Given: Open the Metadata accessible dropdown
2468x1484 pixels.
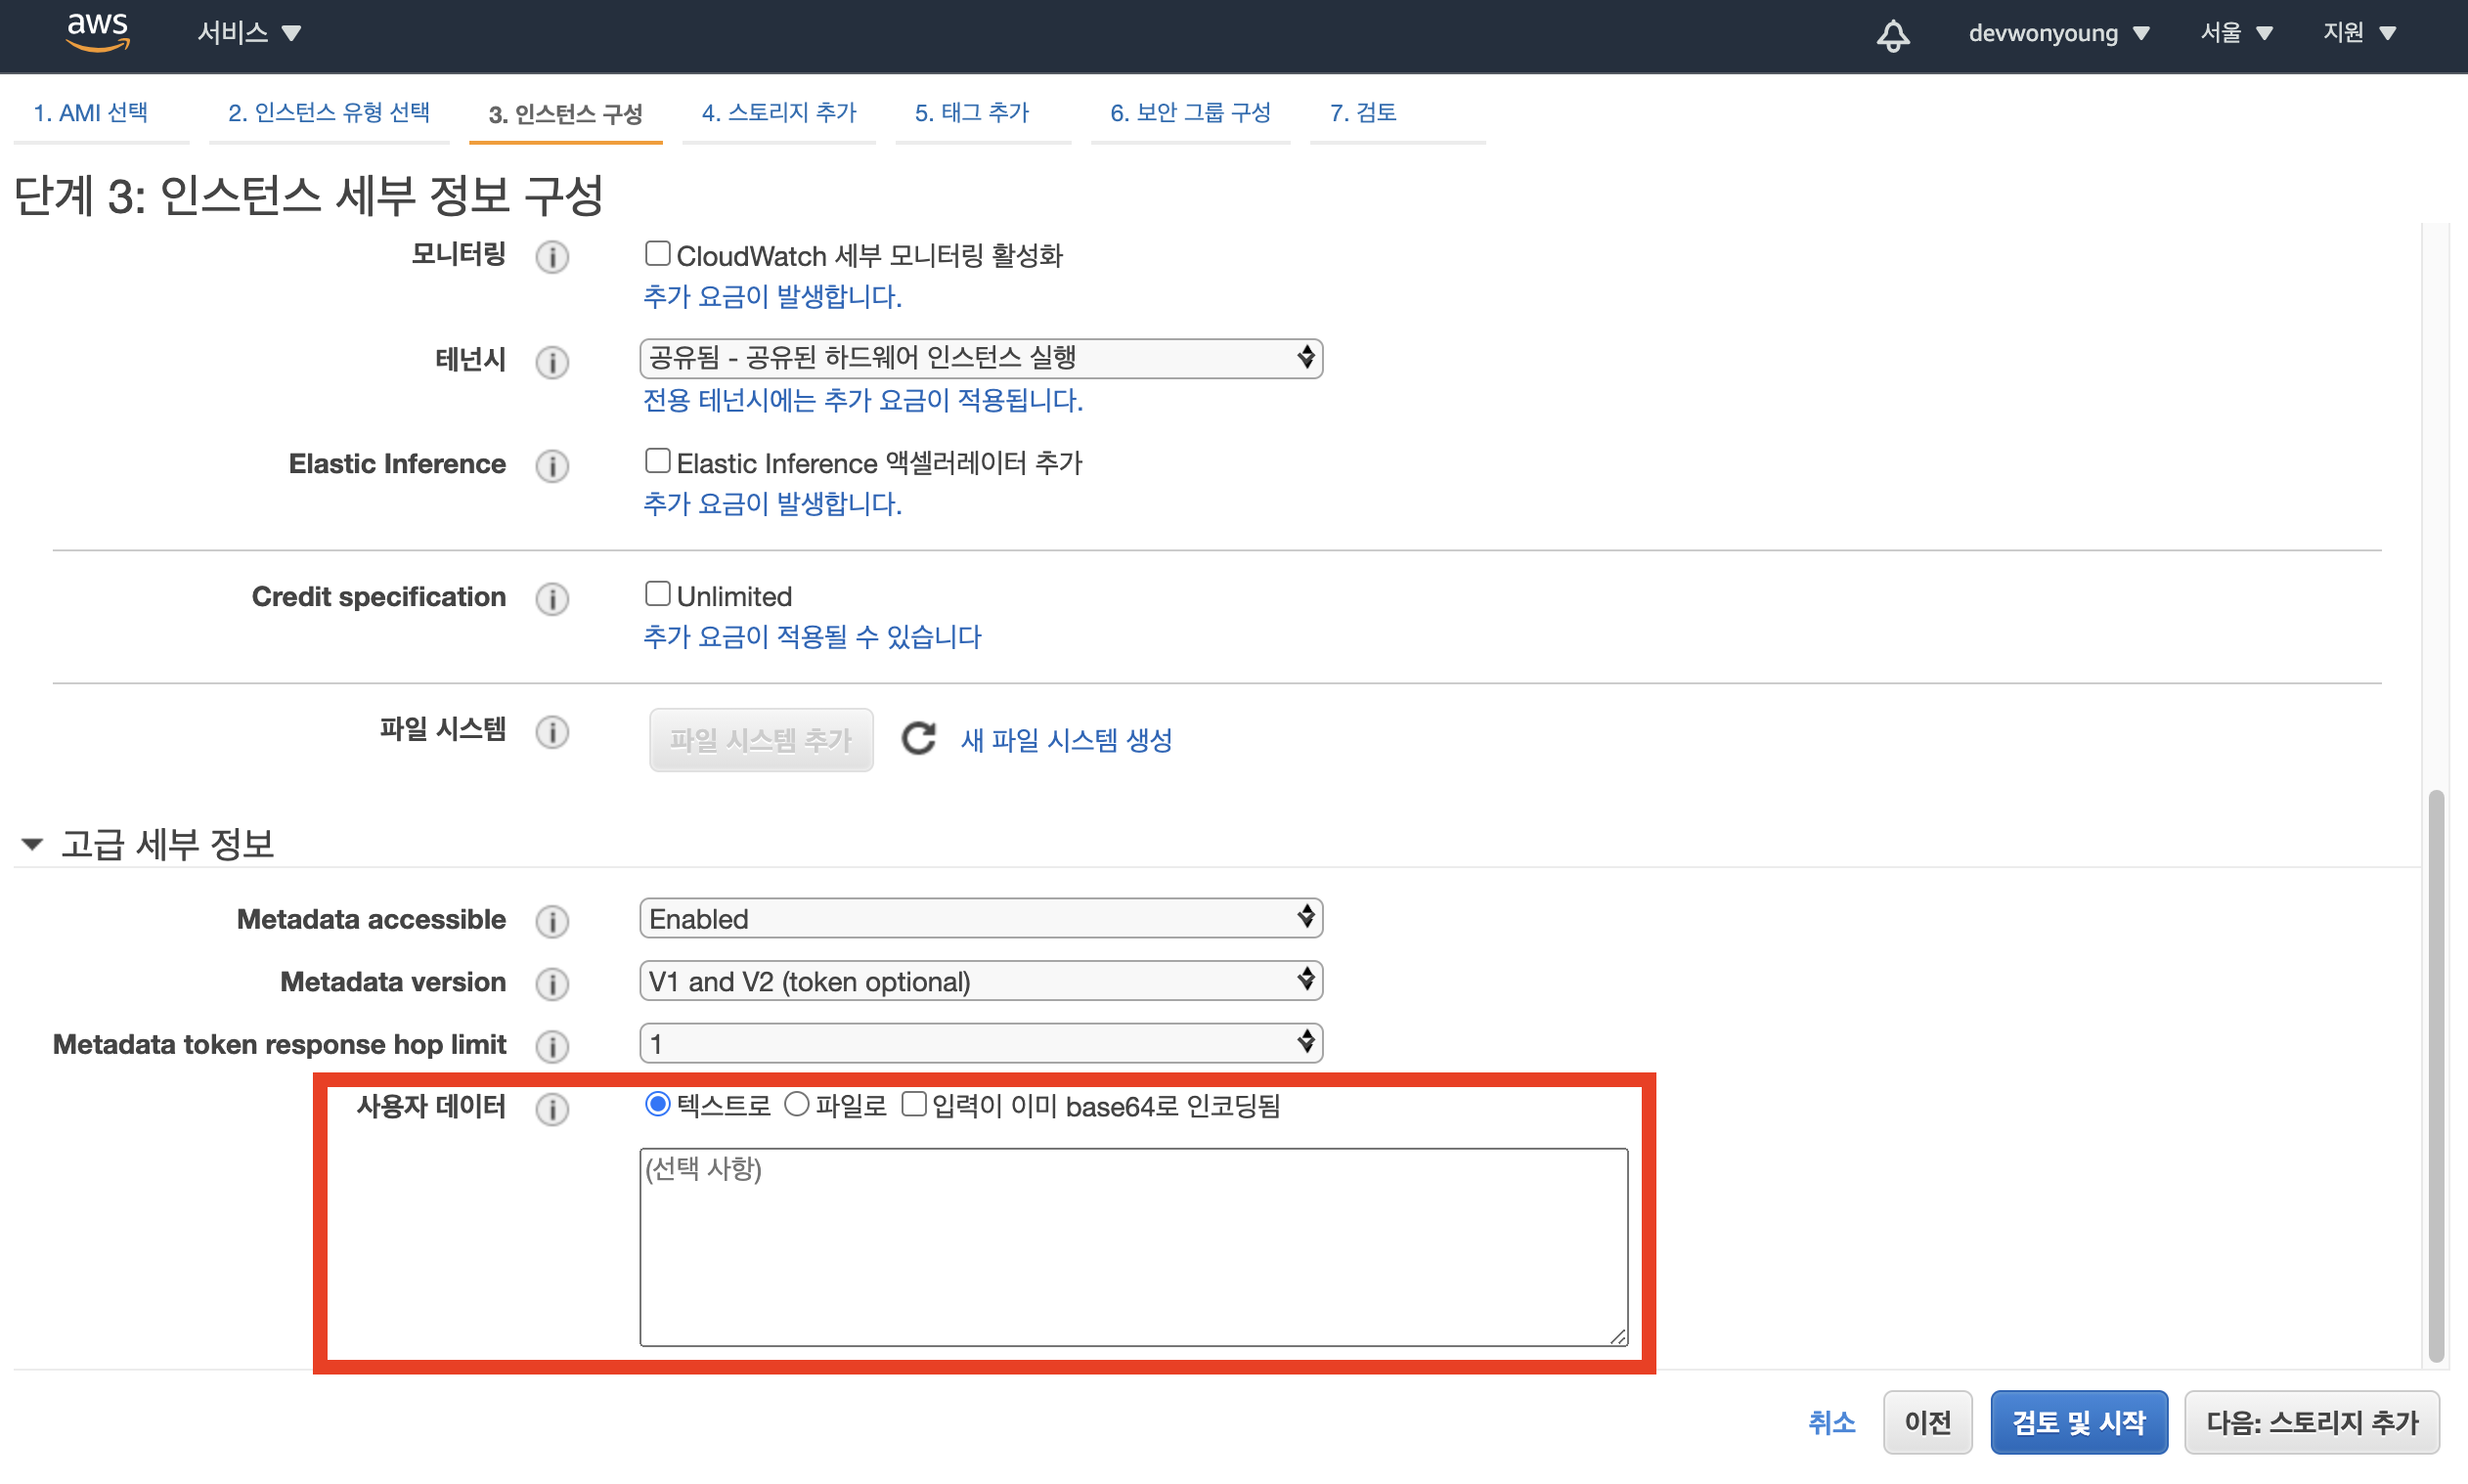Looking at the screenshot, I should click(980, 918).
